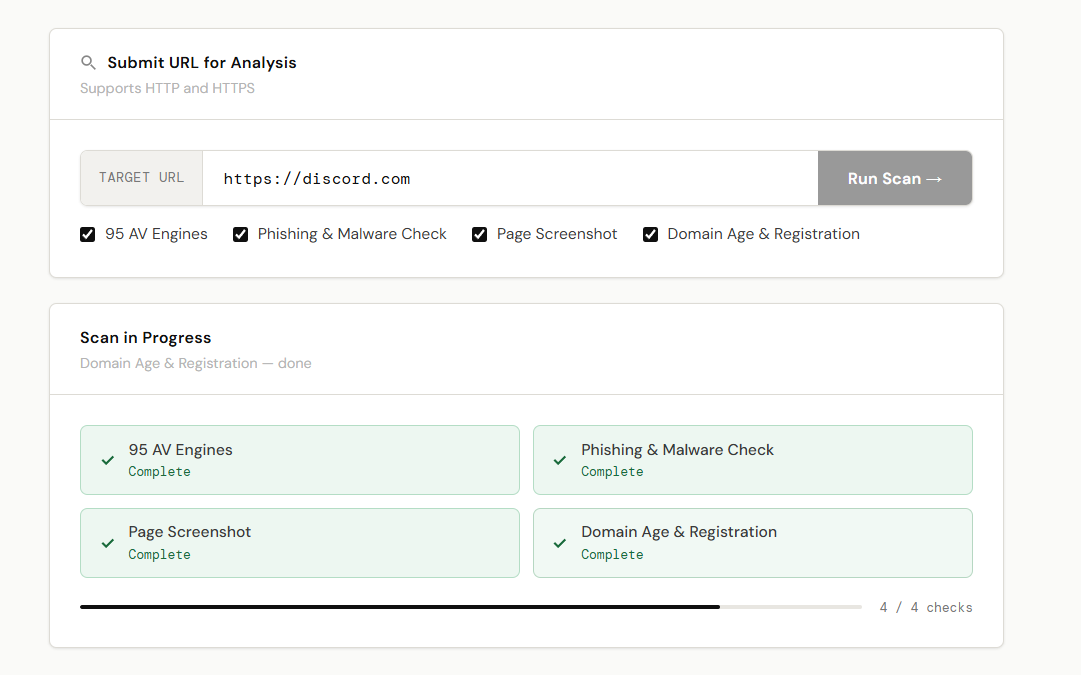Click the Domain Age & Registration checkmark icon

(x=561, y=543)
